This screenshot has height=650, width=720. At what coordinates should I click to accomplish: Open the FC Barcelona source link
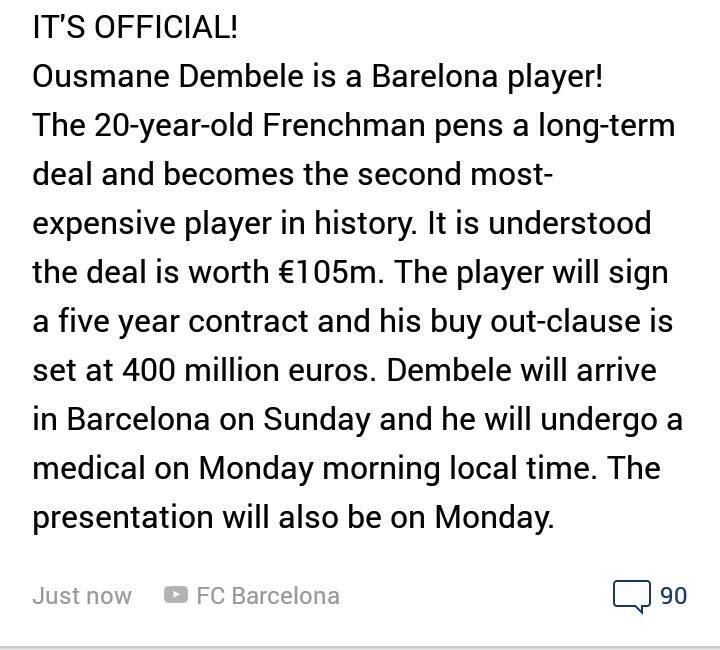coord(267,596)
